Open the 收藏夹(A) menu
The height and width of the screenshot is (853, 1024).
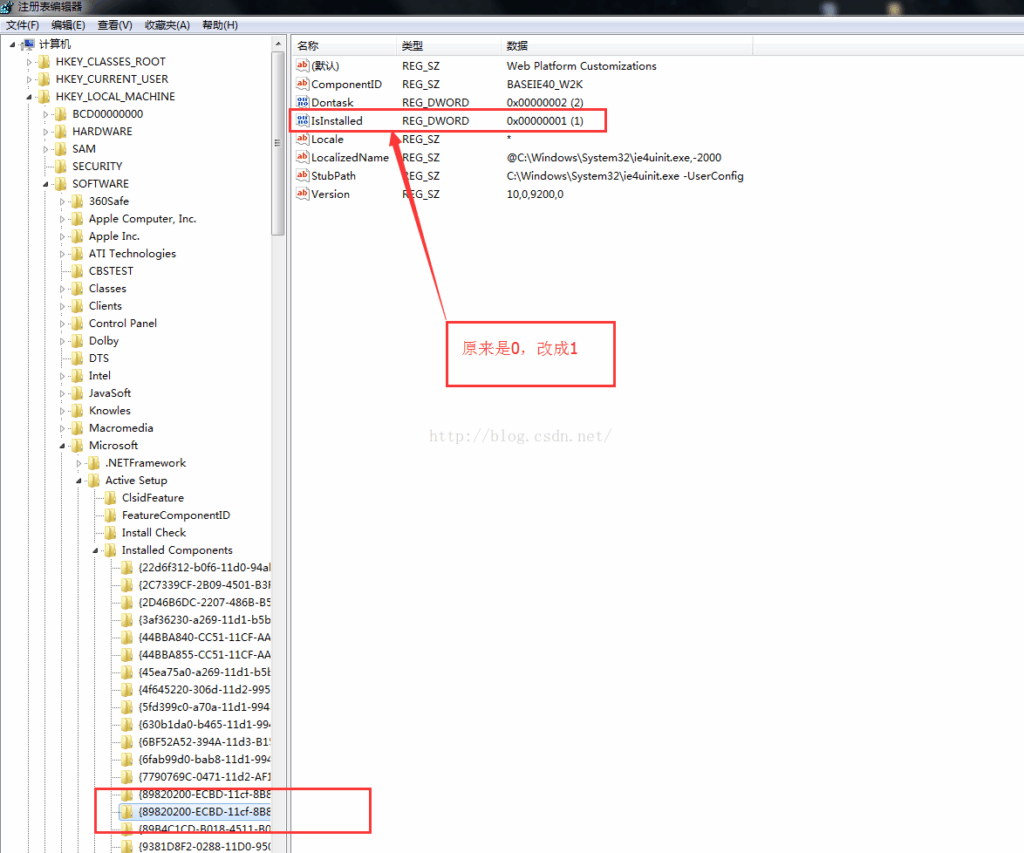[x=169, y=25]
